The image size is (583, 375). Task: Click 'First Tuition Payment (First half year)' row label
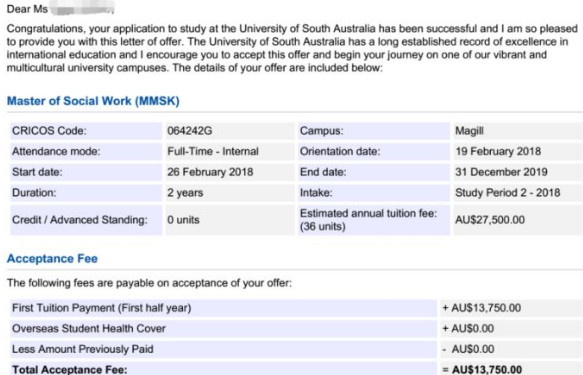click(x=102, y=308)
